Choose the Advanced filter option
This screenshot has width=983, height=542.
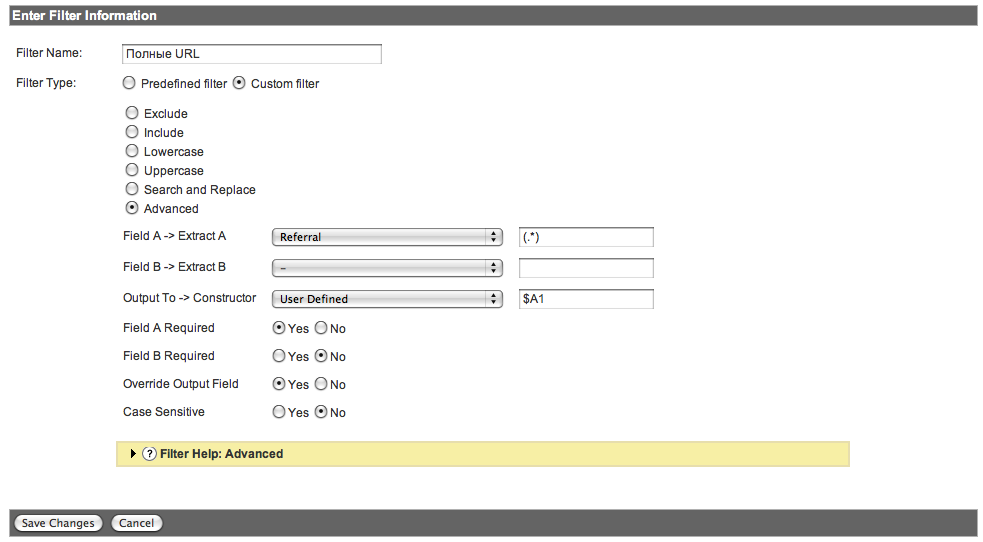tap(132, 207)
